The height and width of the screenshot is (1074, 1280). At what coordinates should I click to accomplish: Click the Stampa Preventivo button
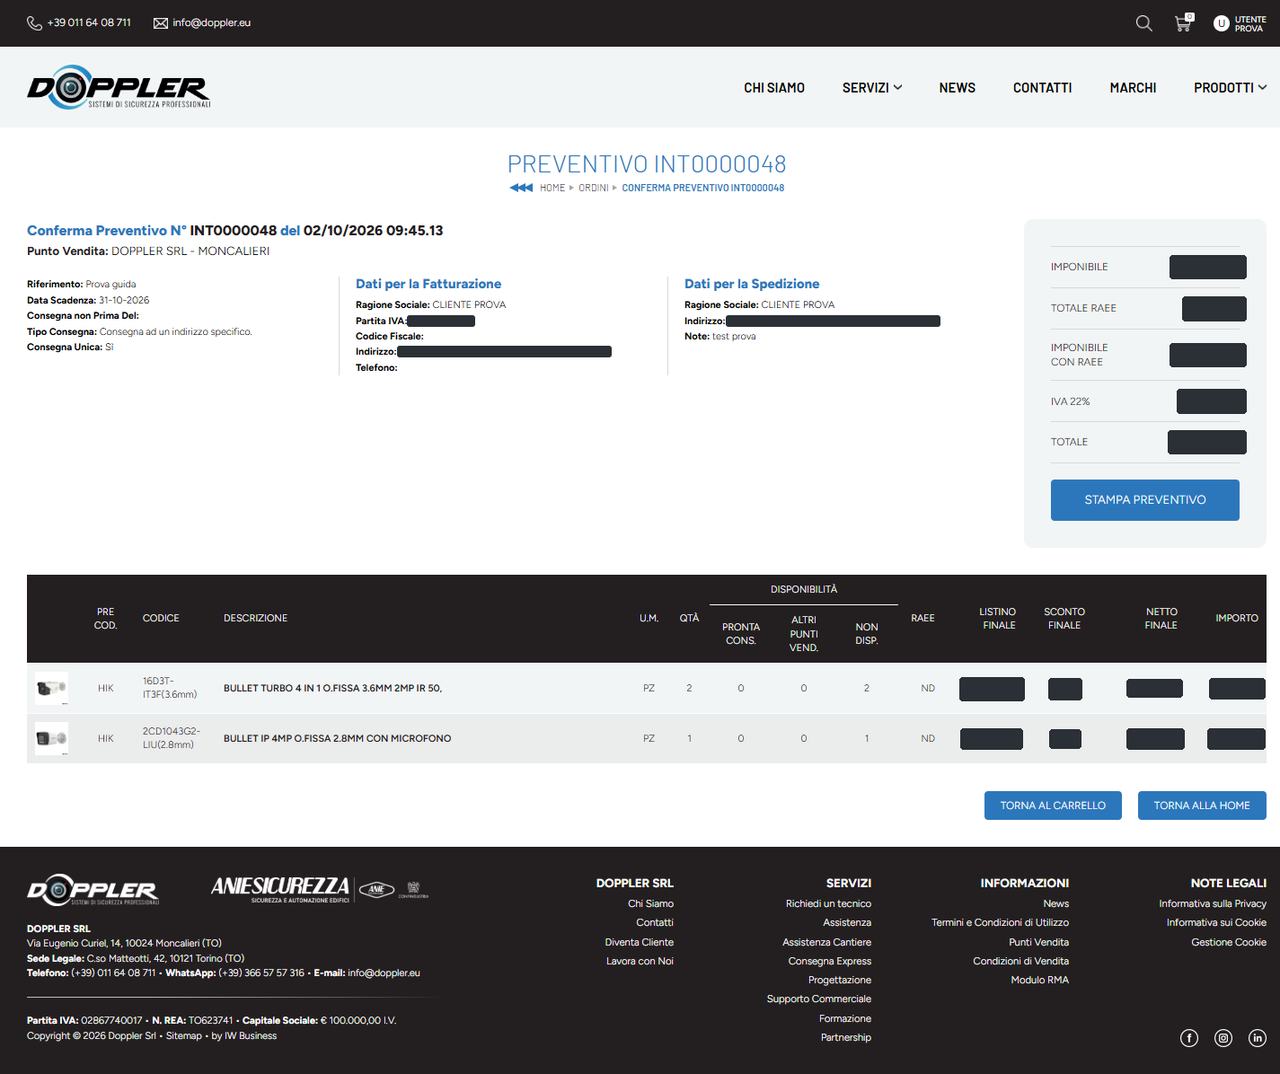pos(1145,500)
